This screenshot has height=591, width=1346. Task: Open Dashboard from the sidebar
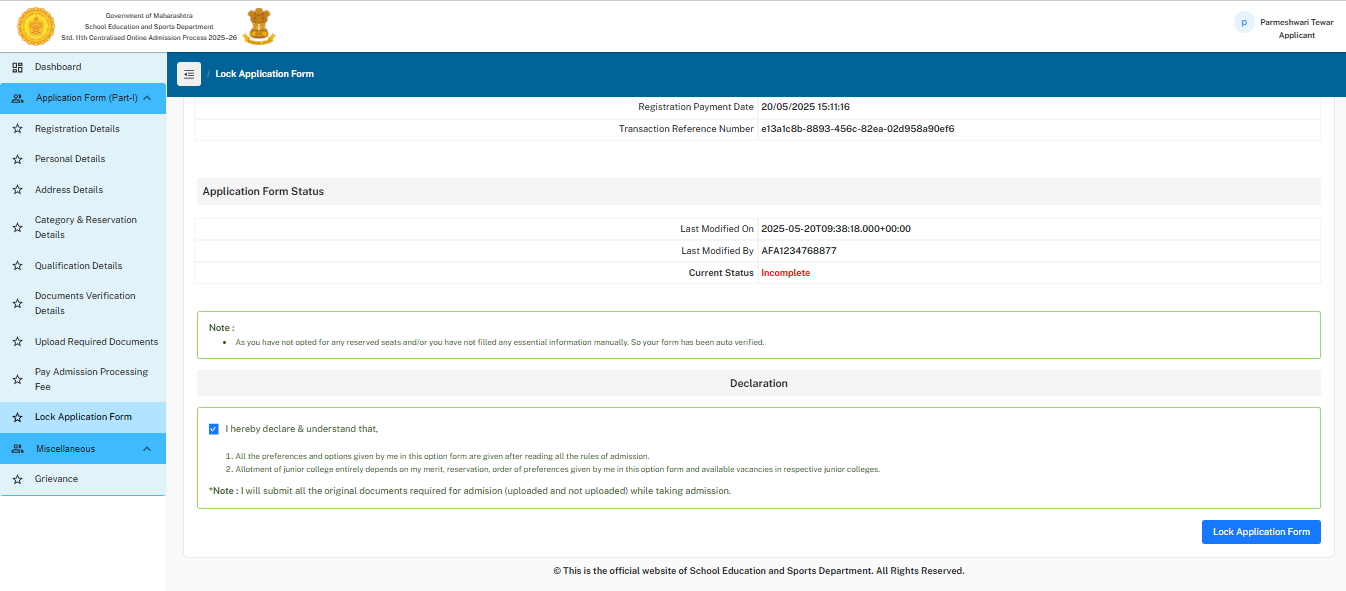click(x=58, y=67)
